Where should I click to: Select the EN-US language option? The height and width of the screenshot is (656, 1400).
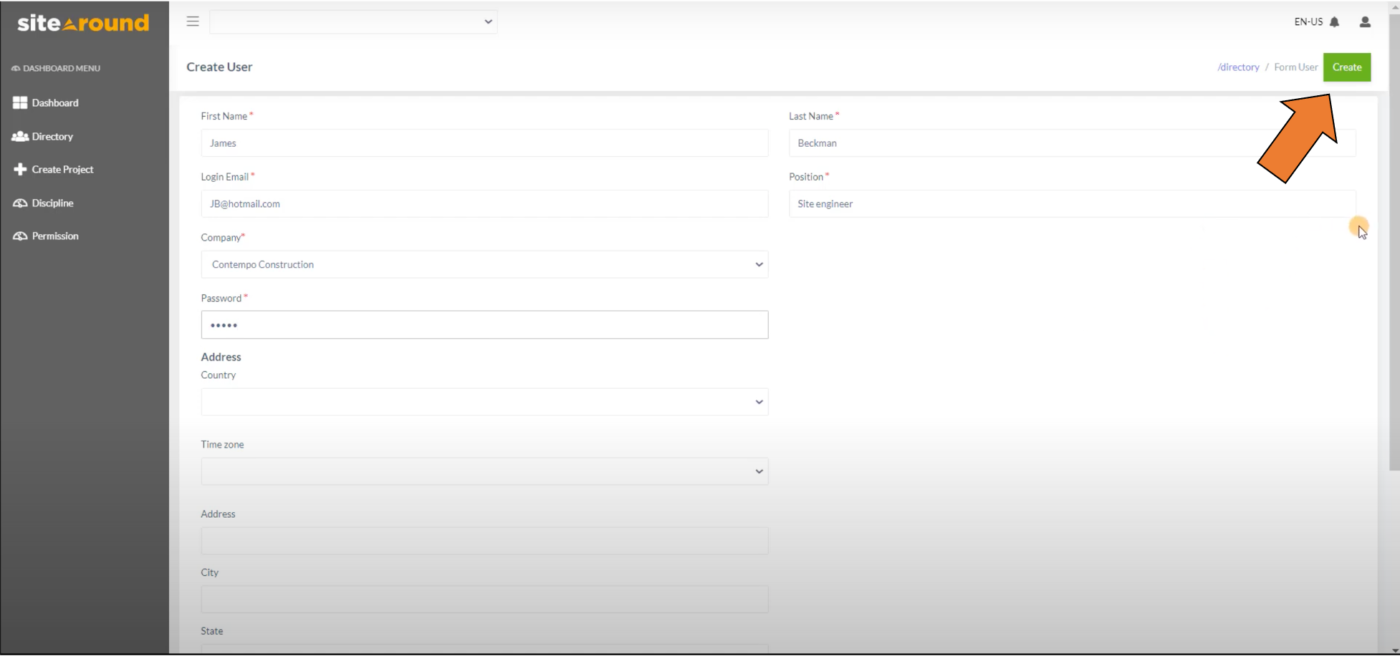coord(1309,20)
